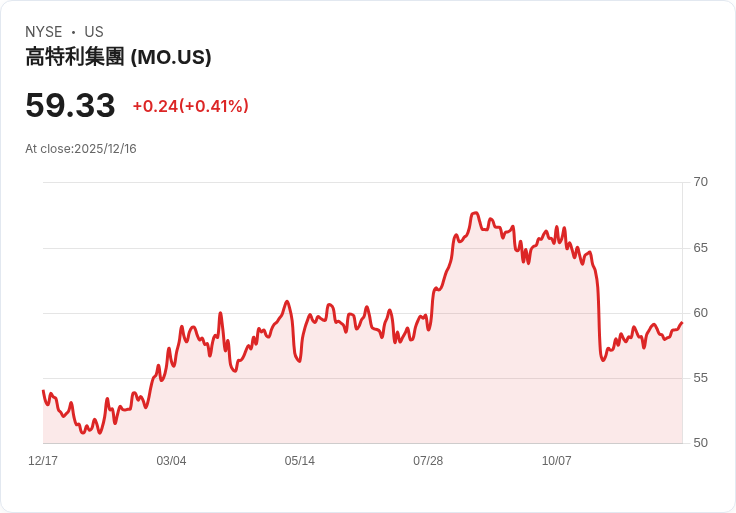Click the 高特利集團 (MO.US) stock title
The image size is (736, 513).
118,57
